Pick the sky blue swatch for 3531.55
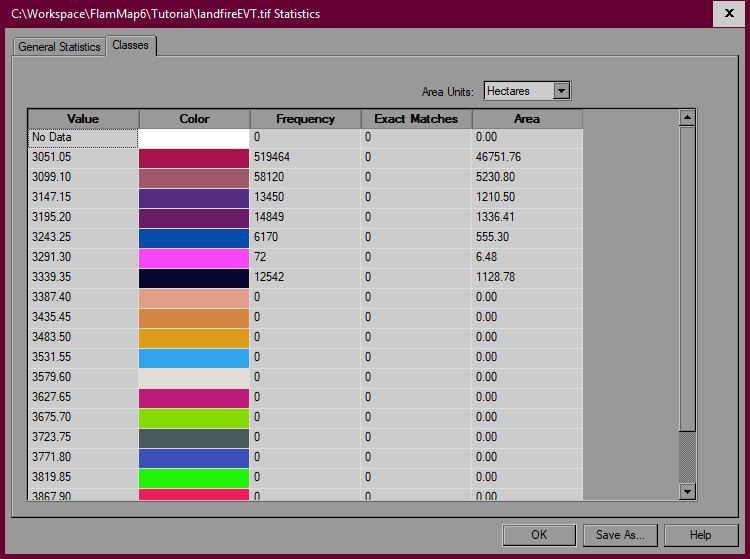The width and height of the screenshot is (750, 559). [194, 358]
